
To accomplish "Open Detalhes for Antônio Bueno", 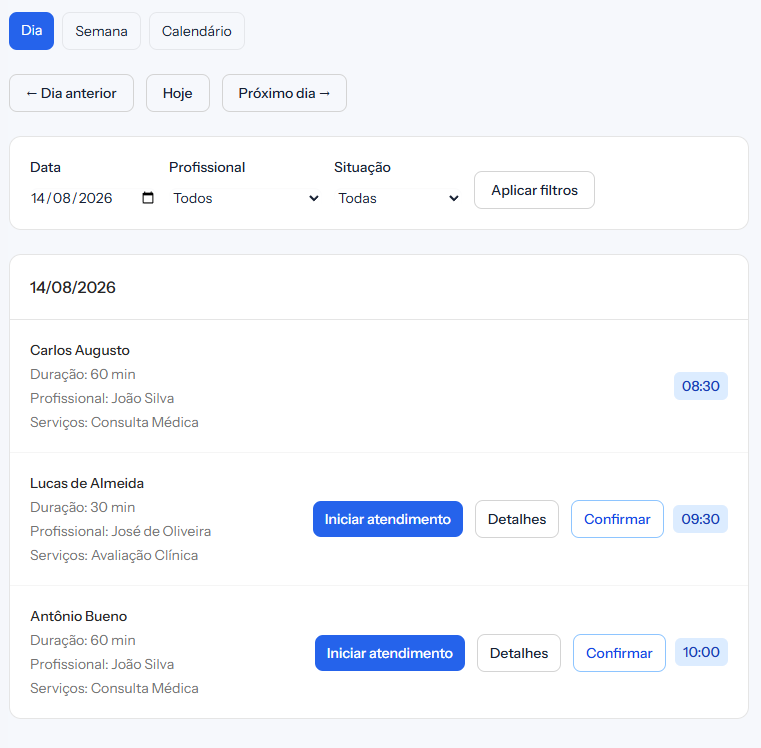I will 519,653.
